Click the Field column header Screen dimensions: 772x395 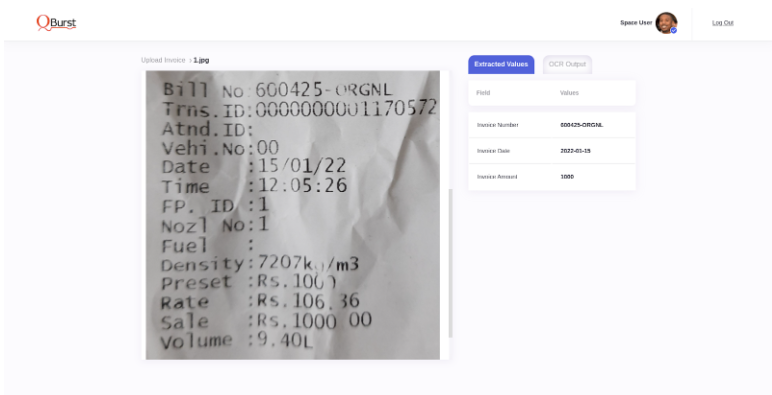[483, 93]
